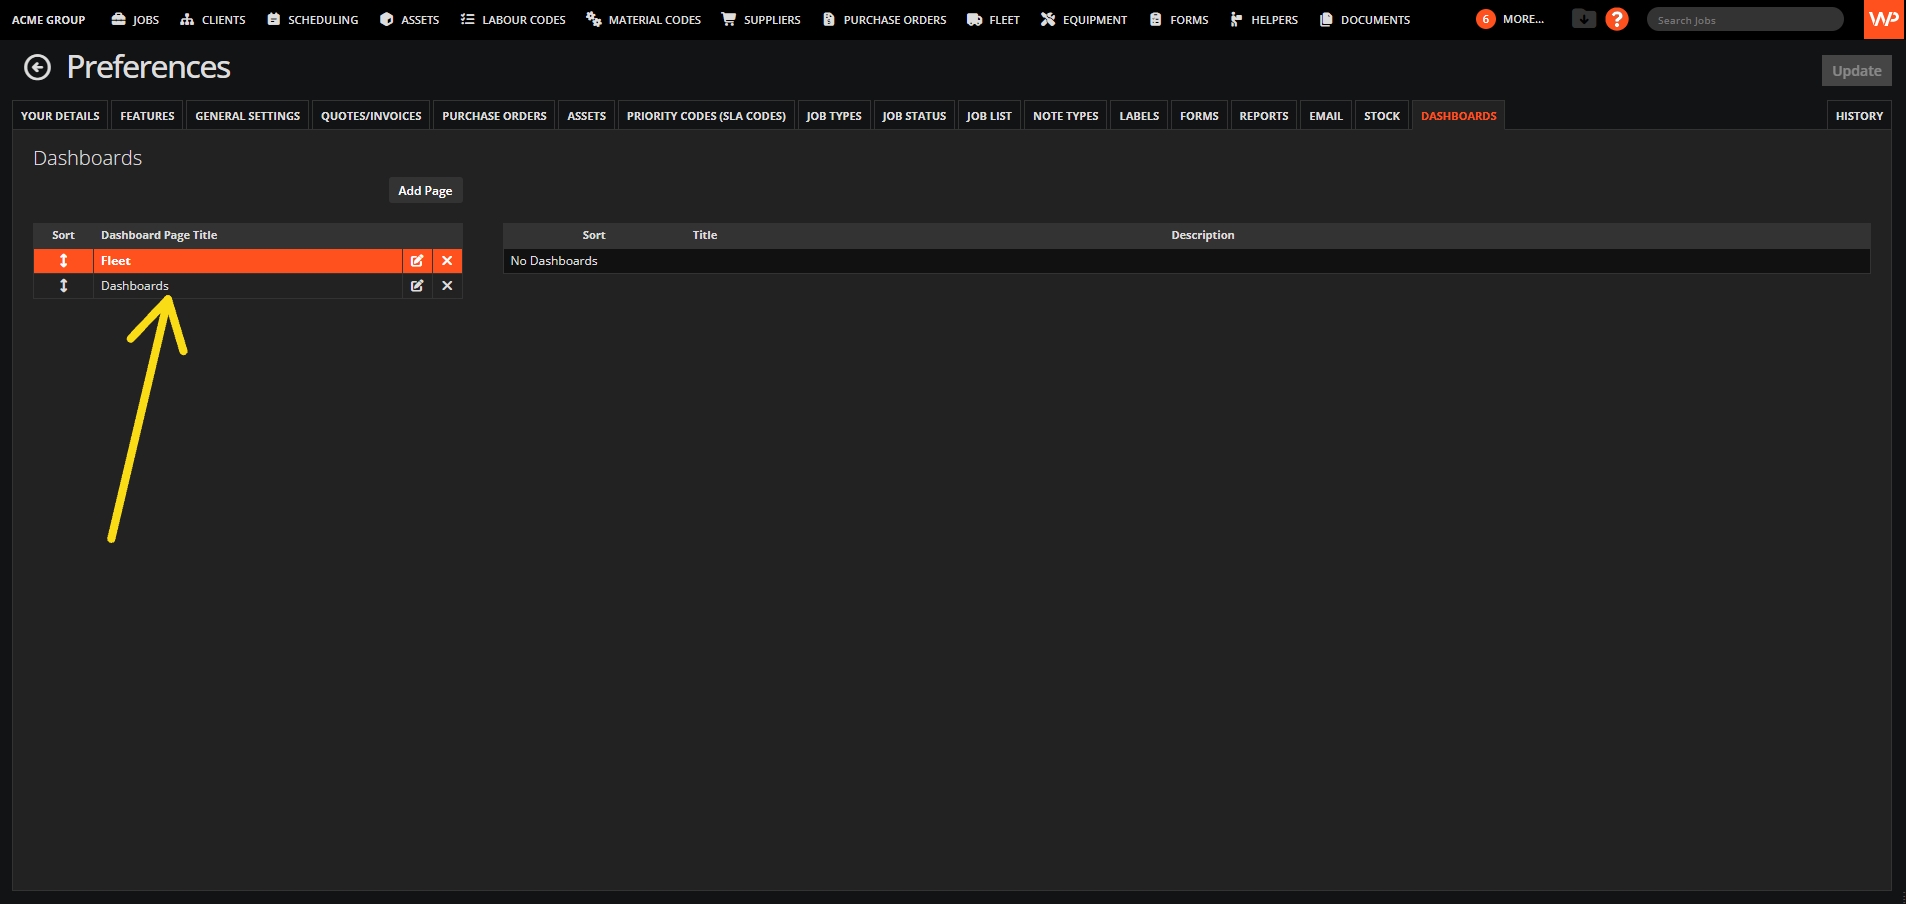This screenshot has height=904, width=1906.
Task: Click the orange WP logo
Action: click(1884, 19)
